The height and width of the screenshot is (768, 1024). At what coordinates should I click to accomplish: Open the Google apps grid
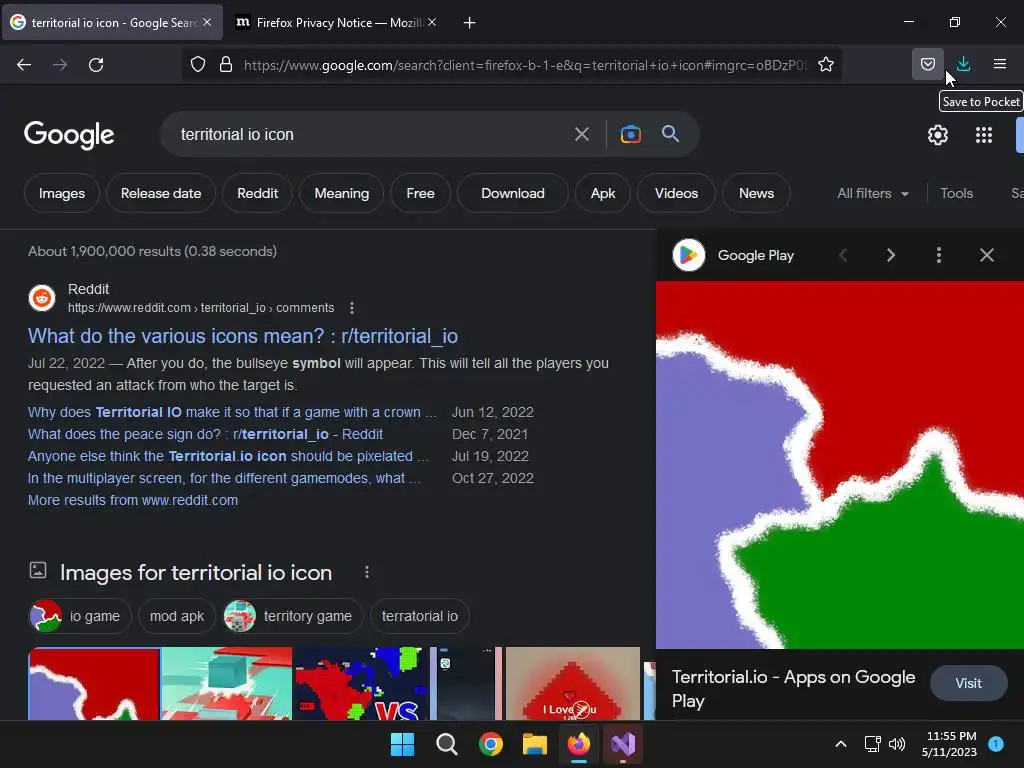(984, 135)
